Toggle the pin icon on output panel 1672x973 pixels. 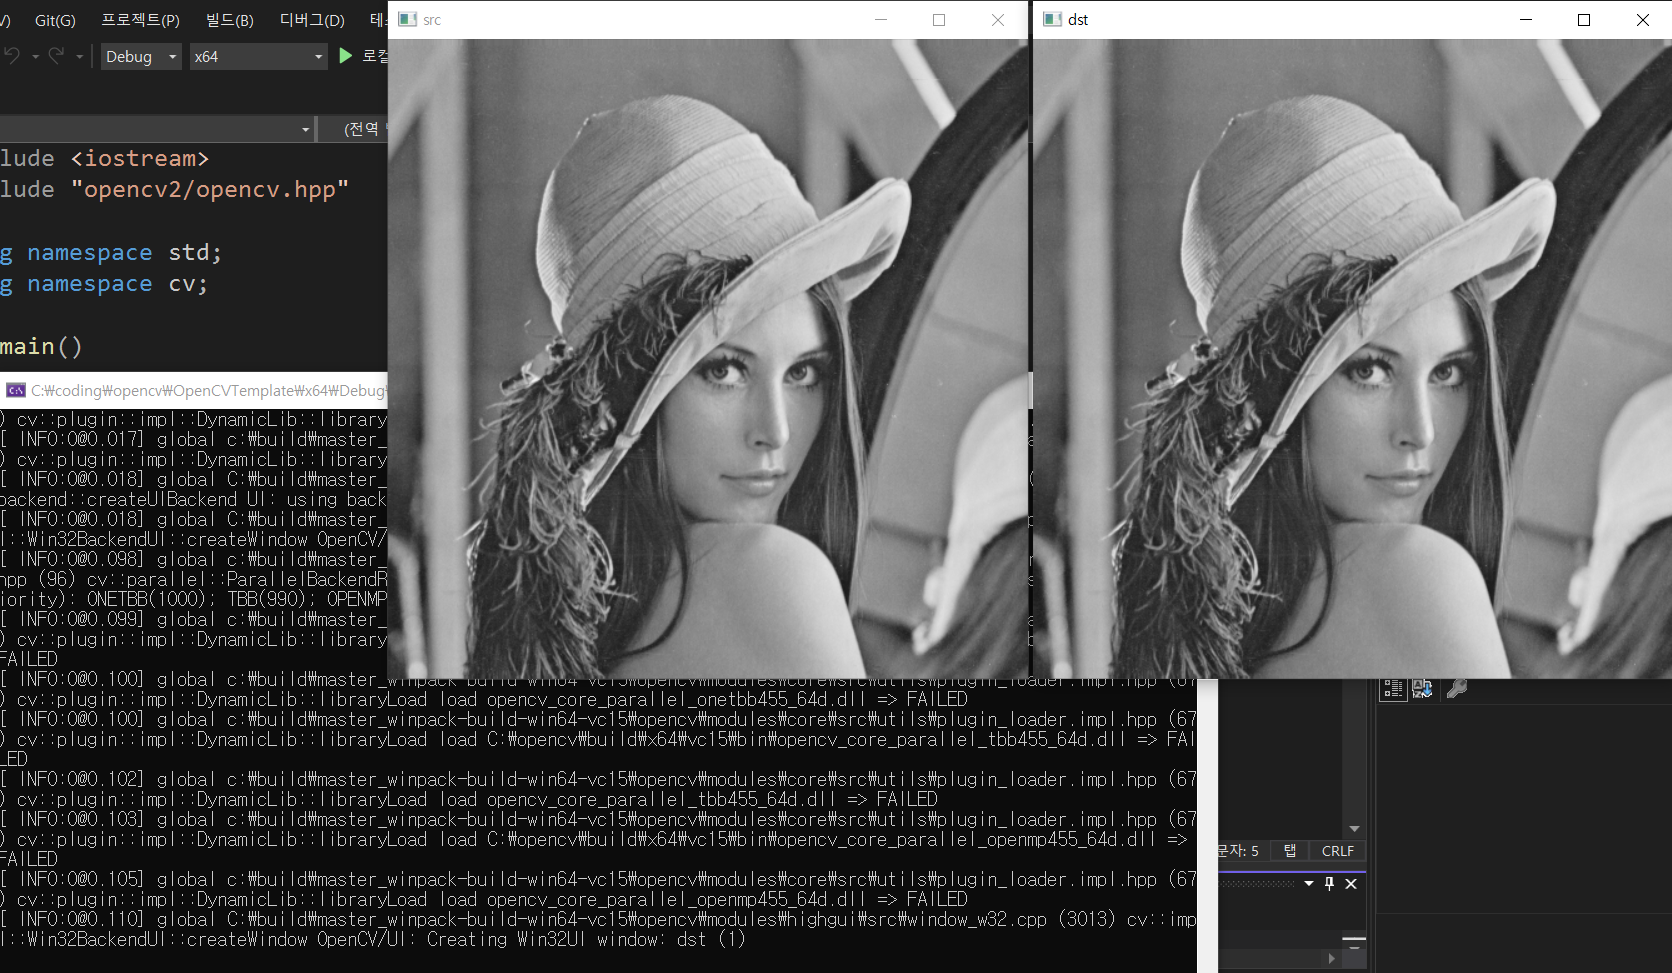1329,883
